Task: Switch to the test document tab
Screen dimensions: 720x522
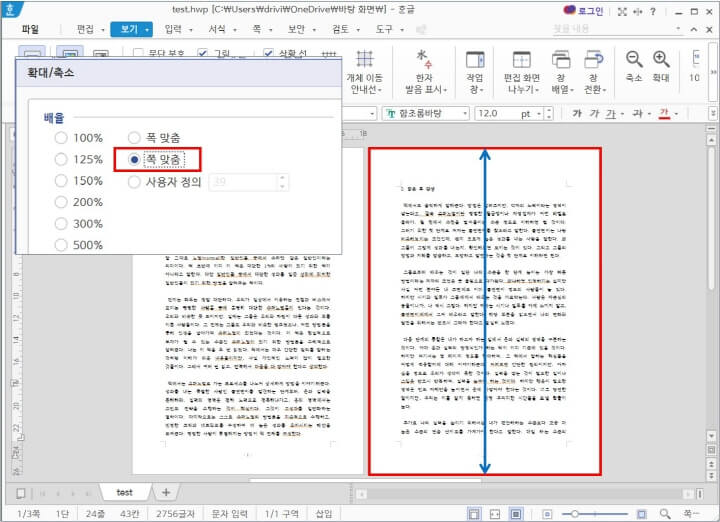Action: pos(124,492)
